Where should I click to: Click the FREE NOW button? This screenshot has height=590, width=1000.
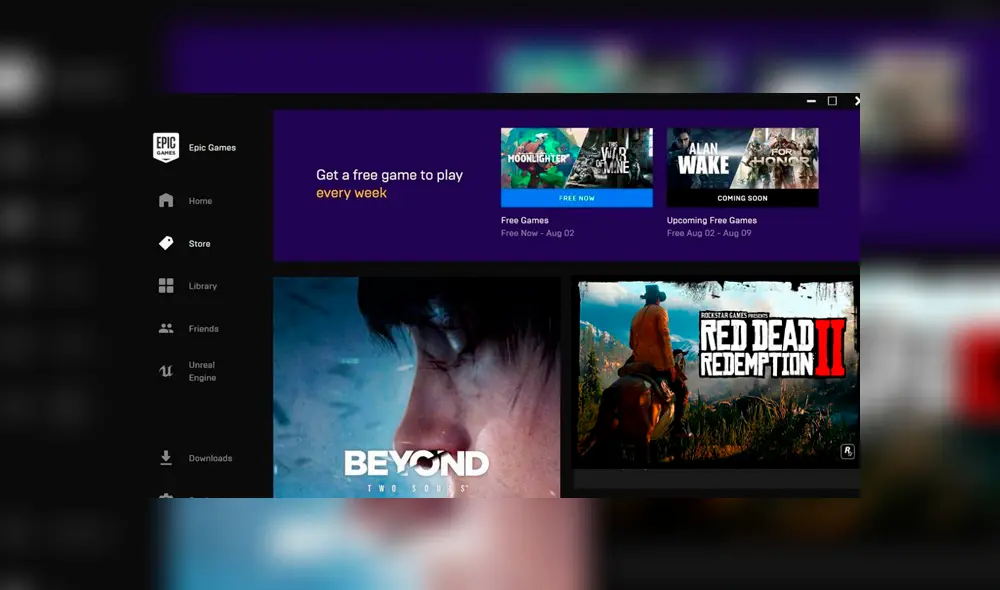click(576, 198)
